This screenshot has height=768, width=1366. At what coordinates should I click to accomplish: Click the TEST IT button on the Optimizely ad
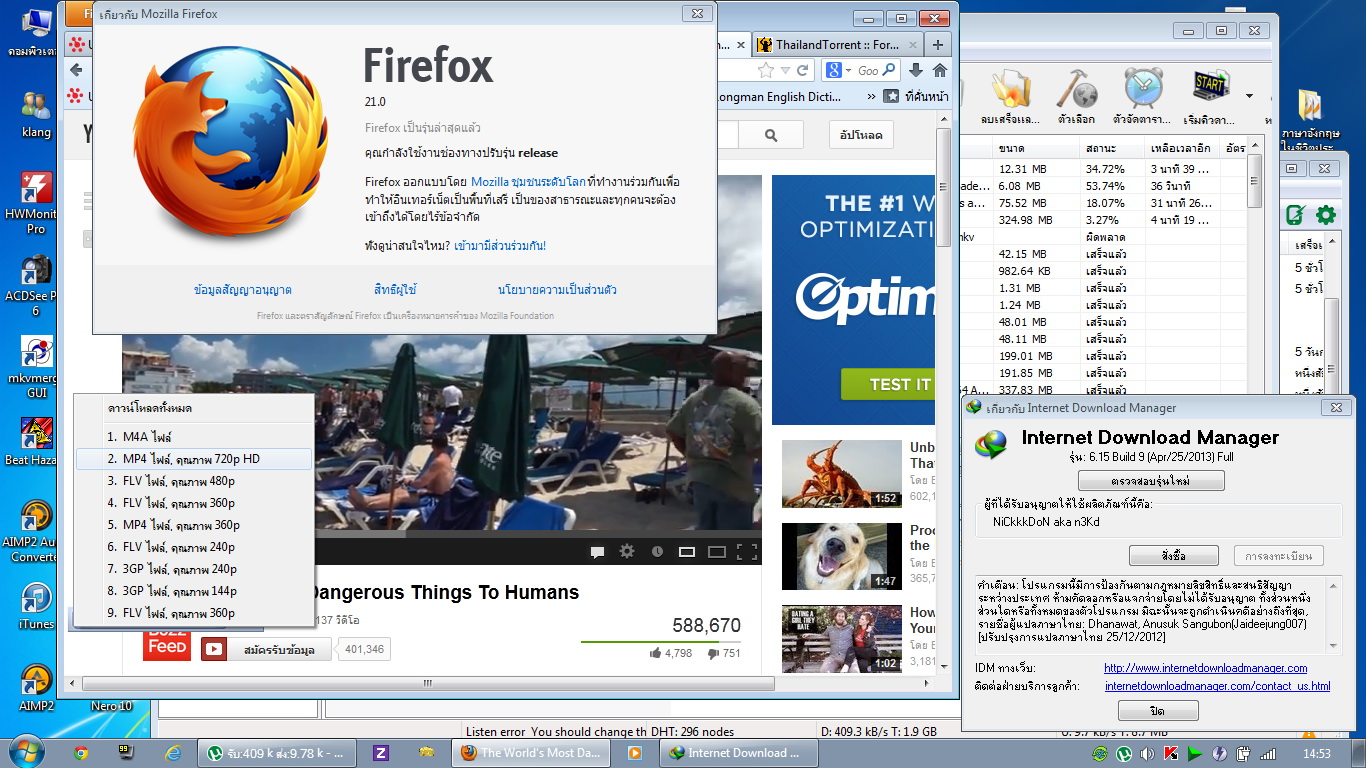888,385
